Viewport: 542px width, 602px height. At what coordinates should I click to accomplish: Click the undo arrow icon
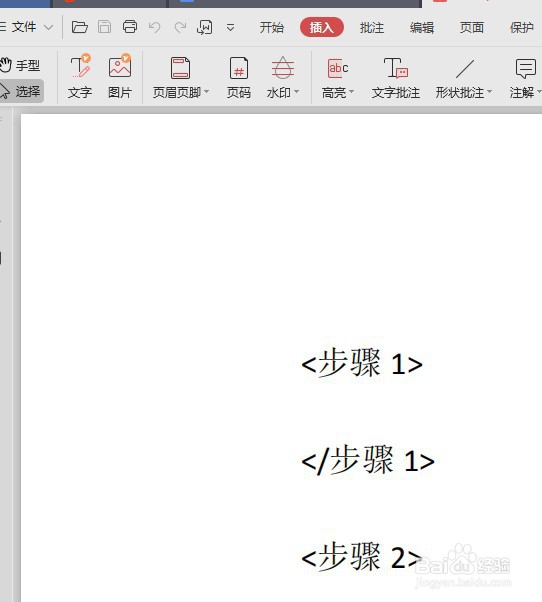[154, 27]
